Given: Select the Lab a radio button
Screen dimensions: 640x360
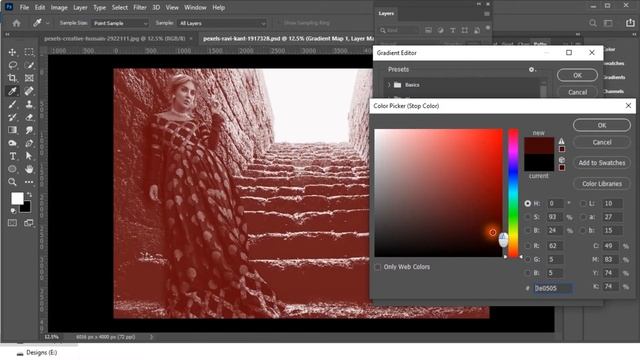Looking at the screenshot, I should pyautogui.click(x=583, y=217).
